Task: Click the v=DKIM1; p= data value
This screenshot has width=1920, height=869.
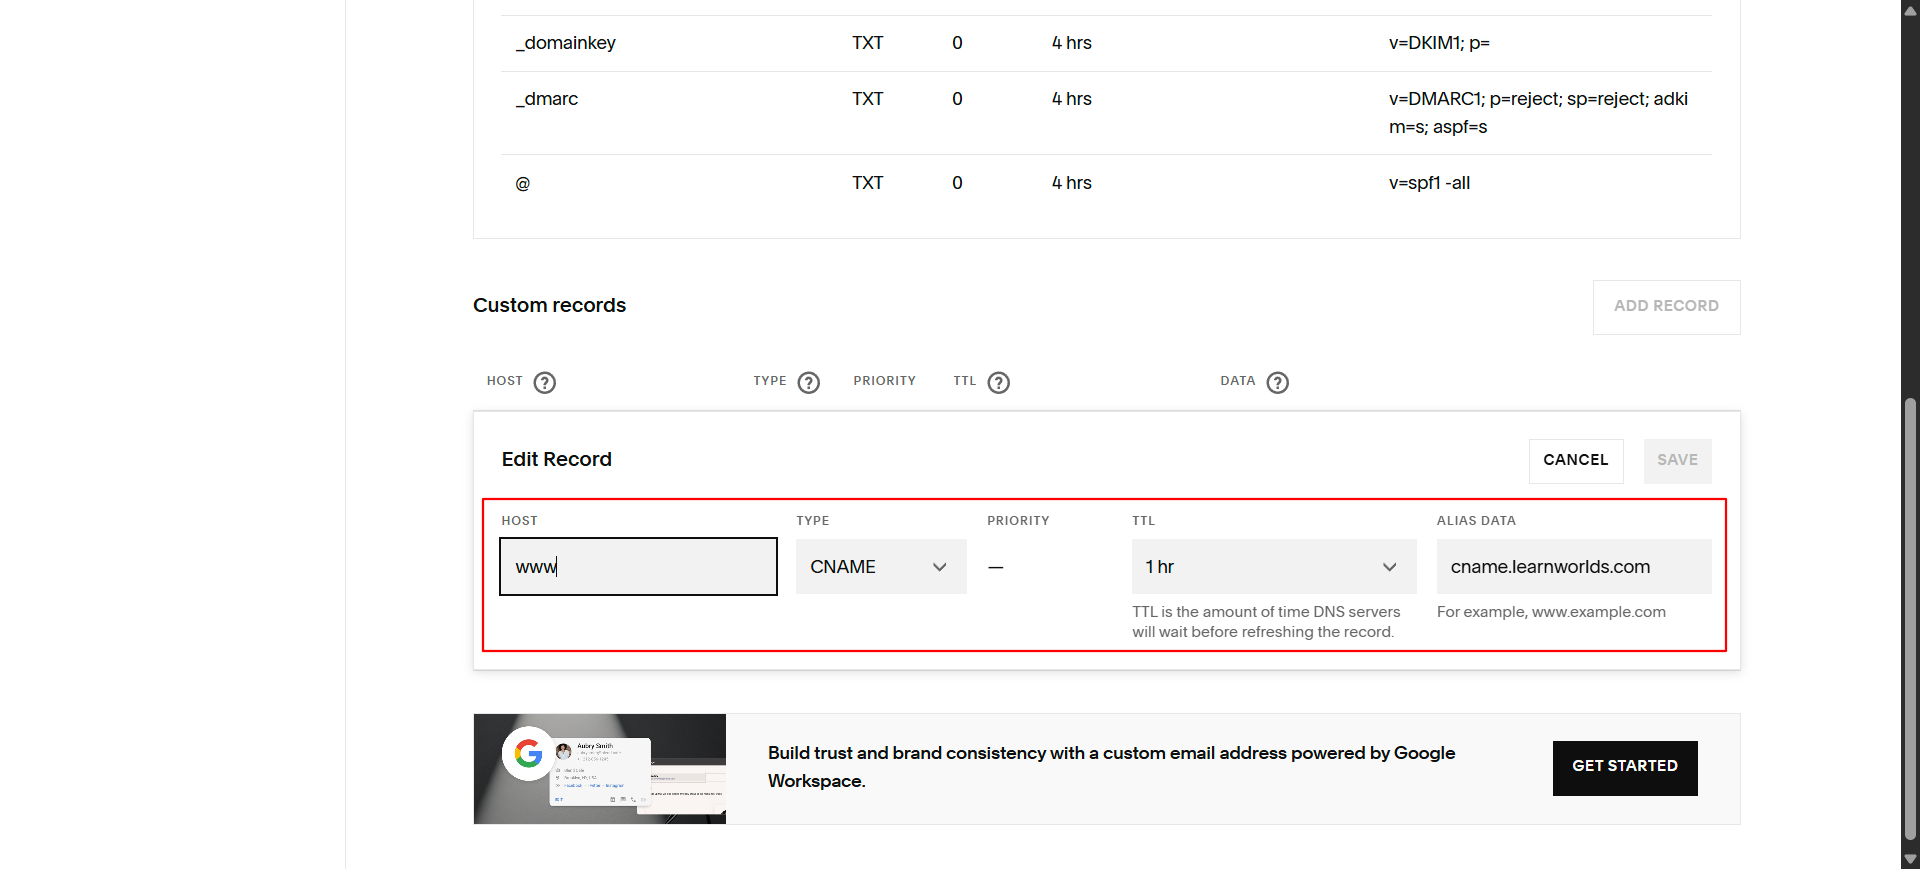Action: 1439,43
